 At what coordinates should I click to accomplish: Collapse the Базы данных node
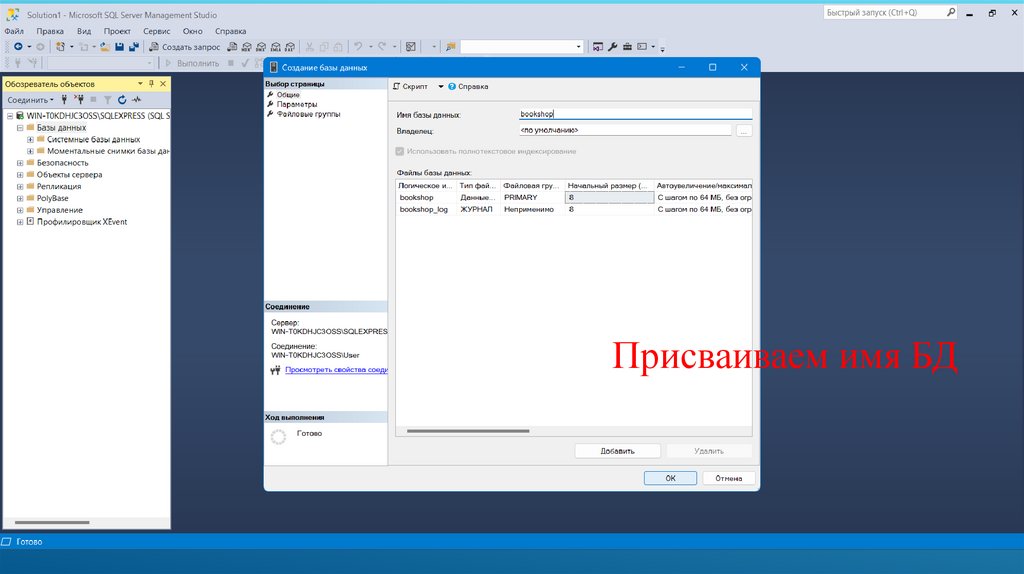coord(20,128)
